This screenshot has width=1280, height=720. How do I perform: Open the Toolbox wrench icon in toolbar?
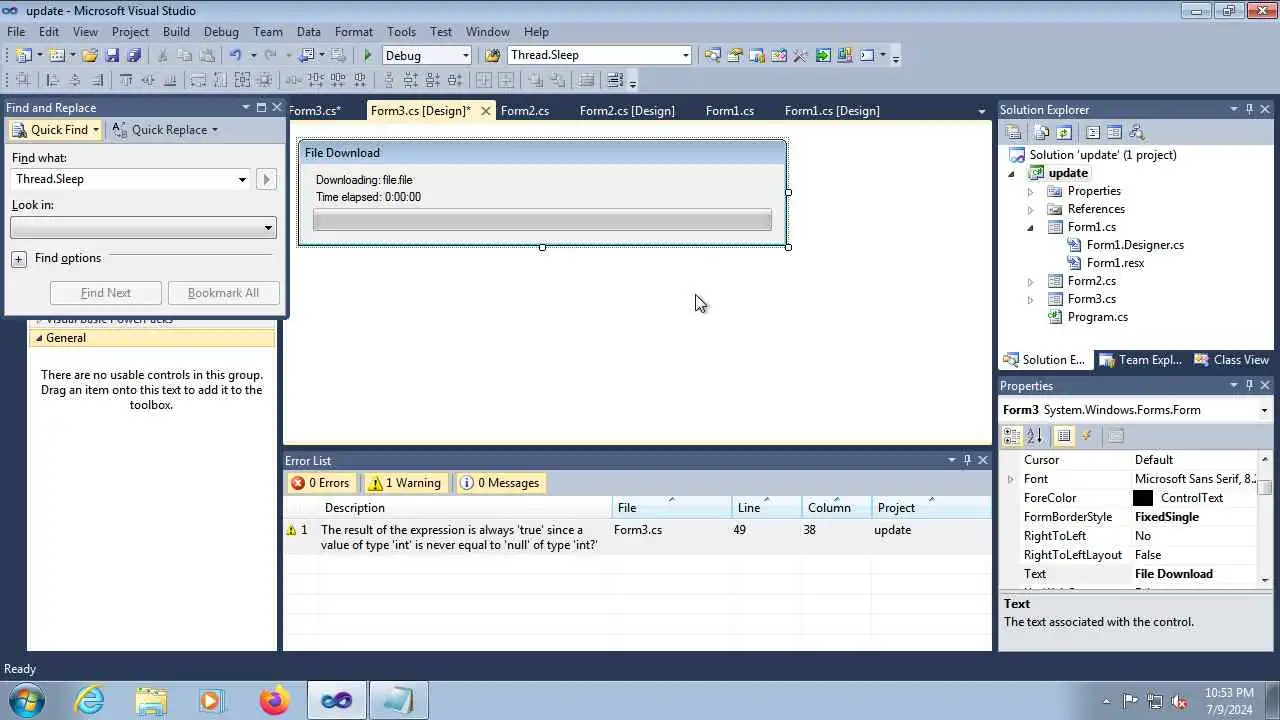tap(800, 56)
